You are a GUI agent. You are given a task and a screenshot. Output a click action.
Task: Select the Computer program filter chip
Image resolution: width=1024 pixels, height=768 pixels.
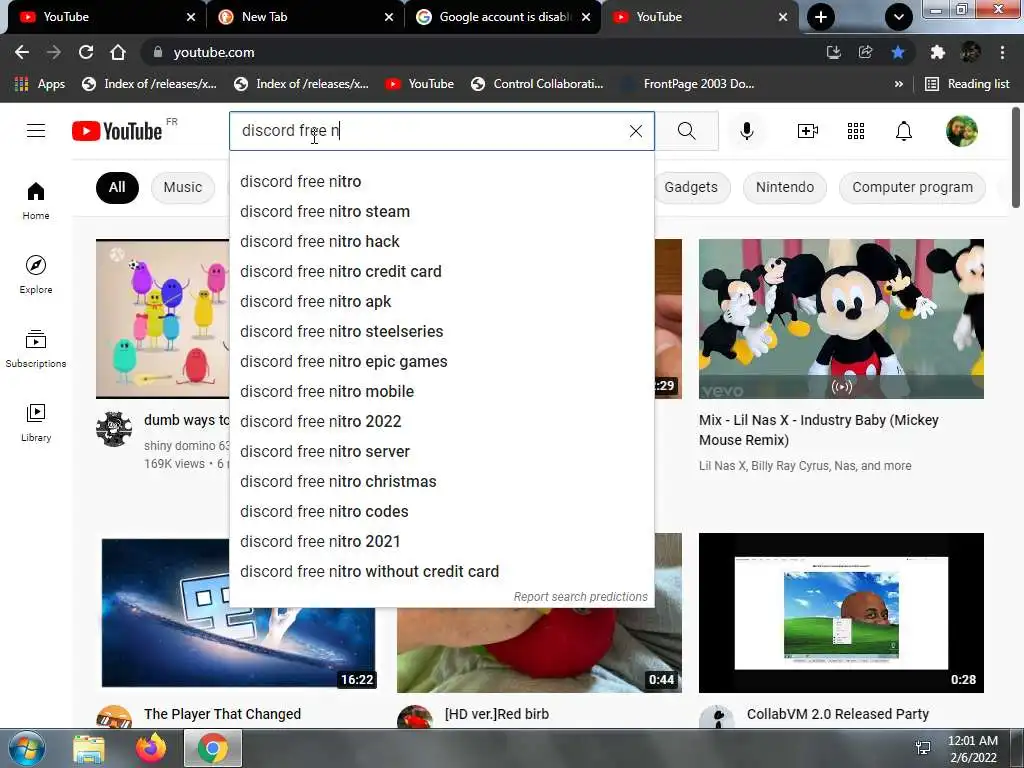click(912, 187)
